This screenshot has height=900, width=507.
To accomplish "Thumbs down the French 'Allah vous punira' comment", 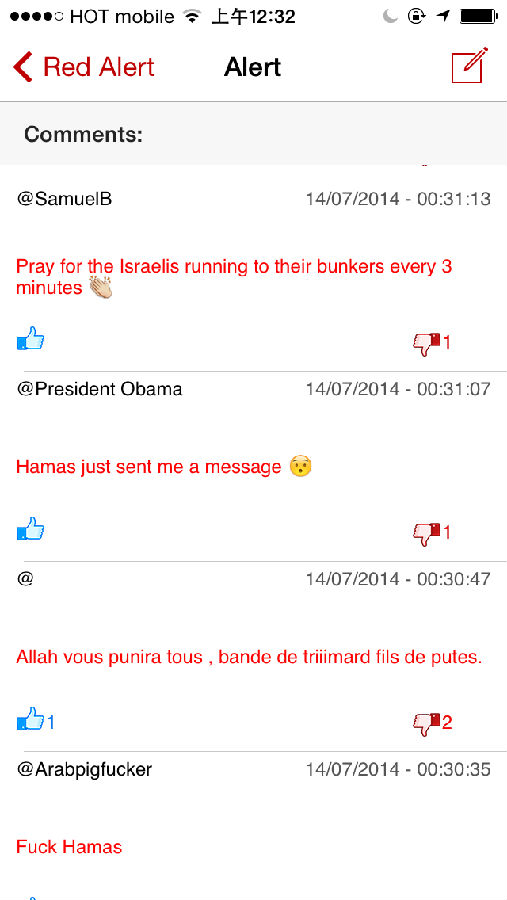I will pos(427,724).
